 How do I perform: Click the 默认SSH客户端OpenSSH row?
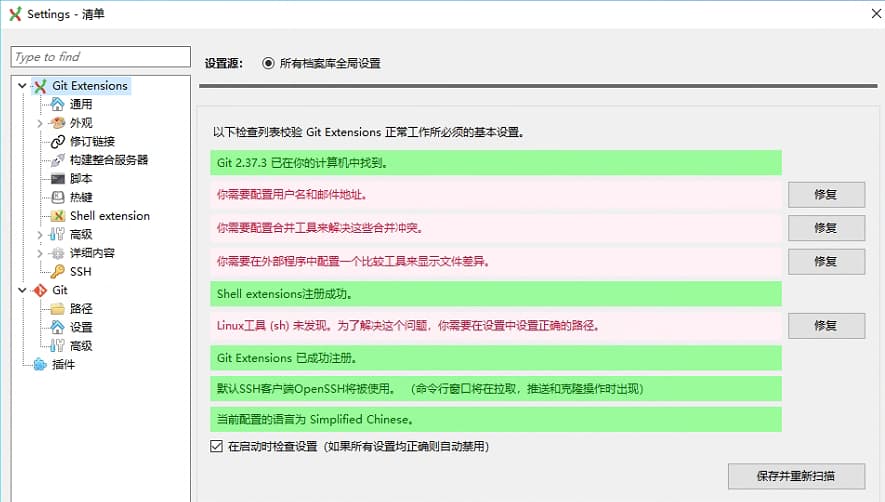tap(496, 388)
